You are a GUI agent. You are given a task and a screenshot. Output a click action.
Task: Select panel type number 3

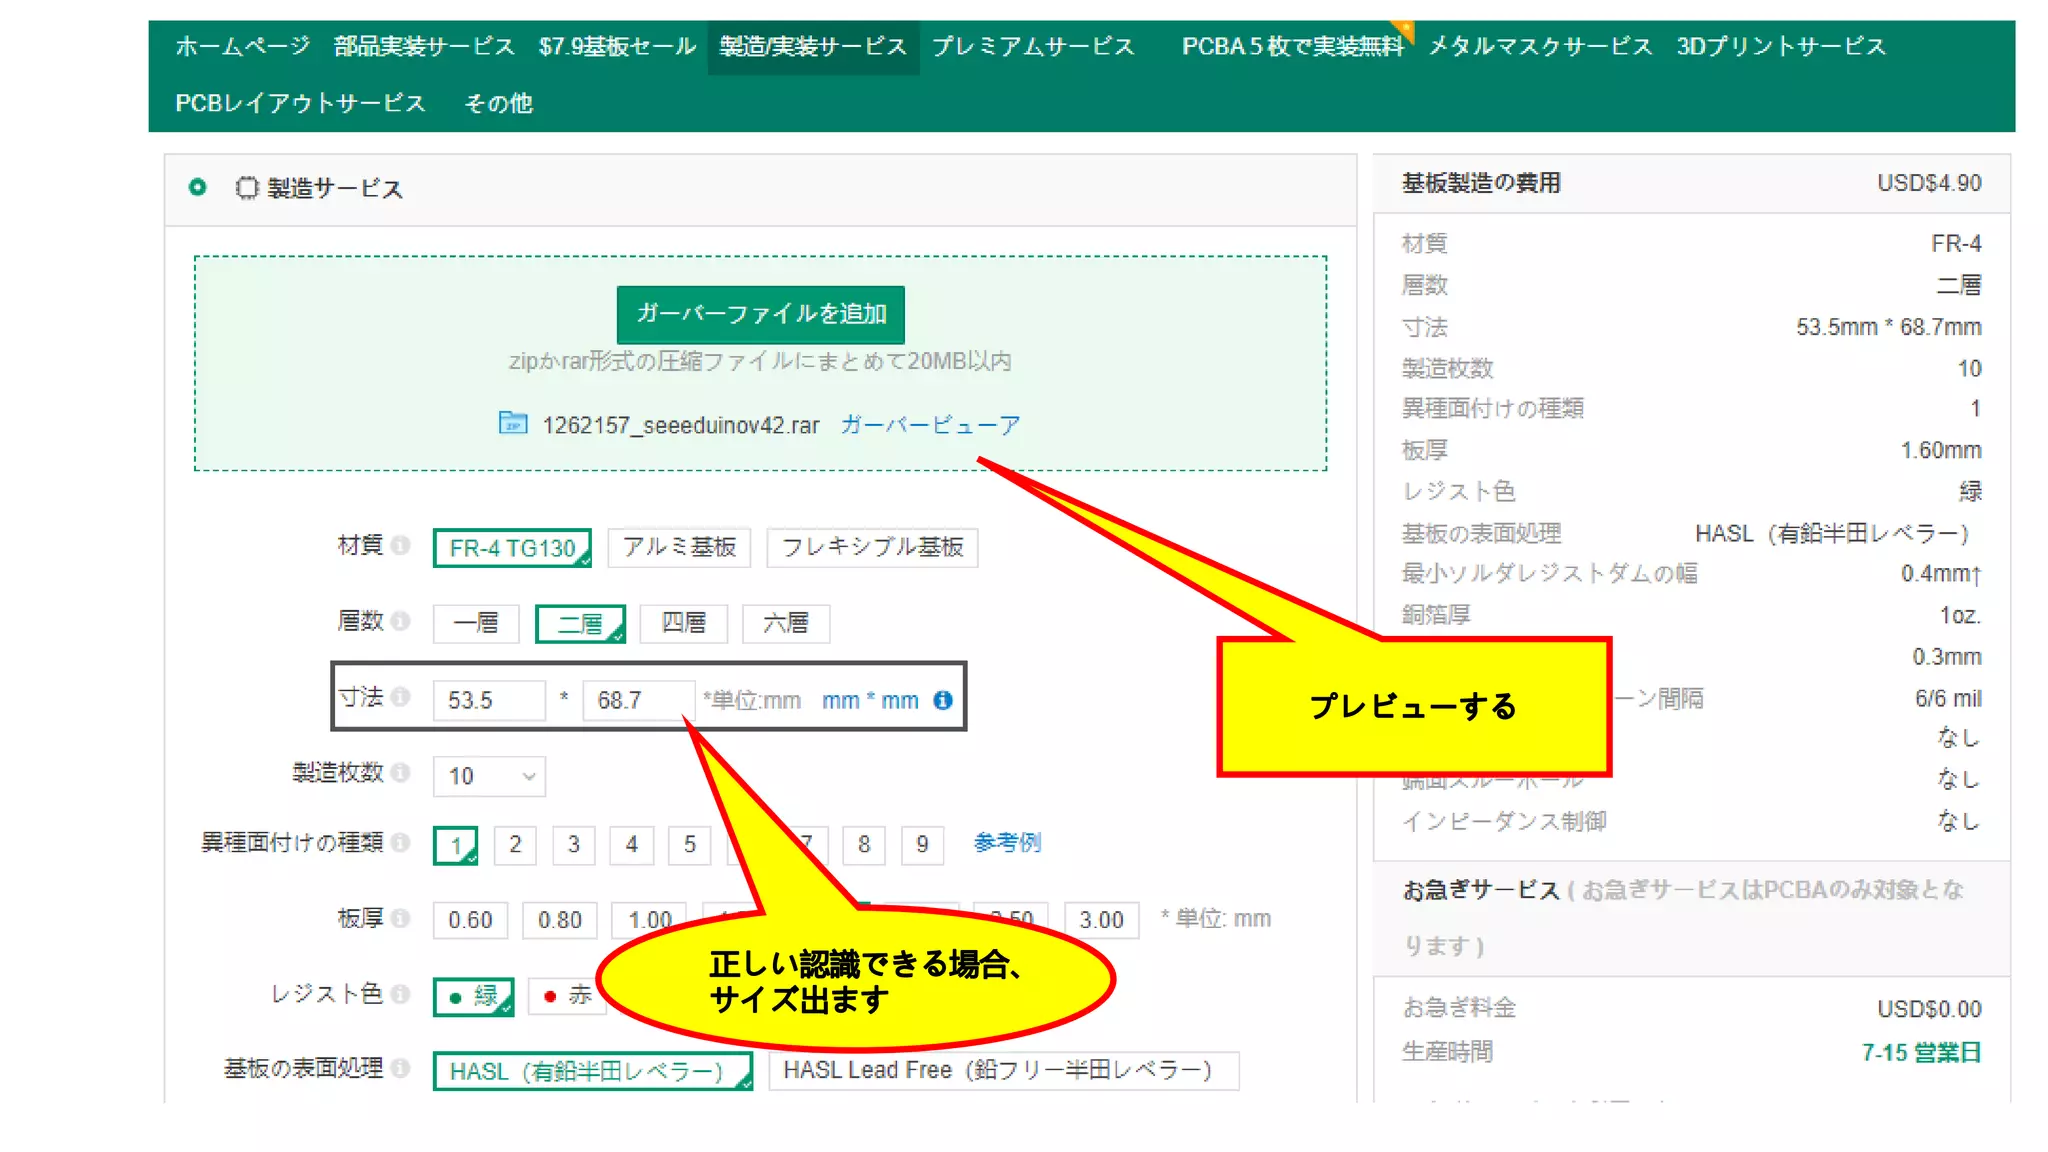573,844
